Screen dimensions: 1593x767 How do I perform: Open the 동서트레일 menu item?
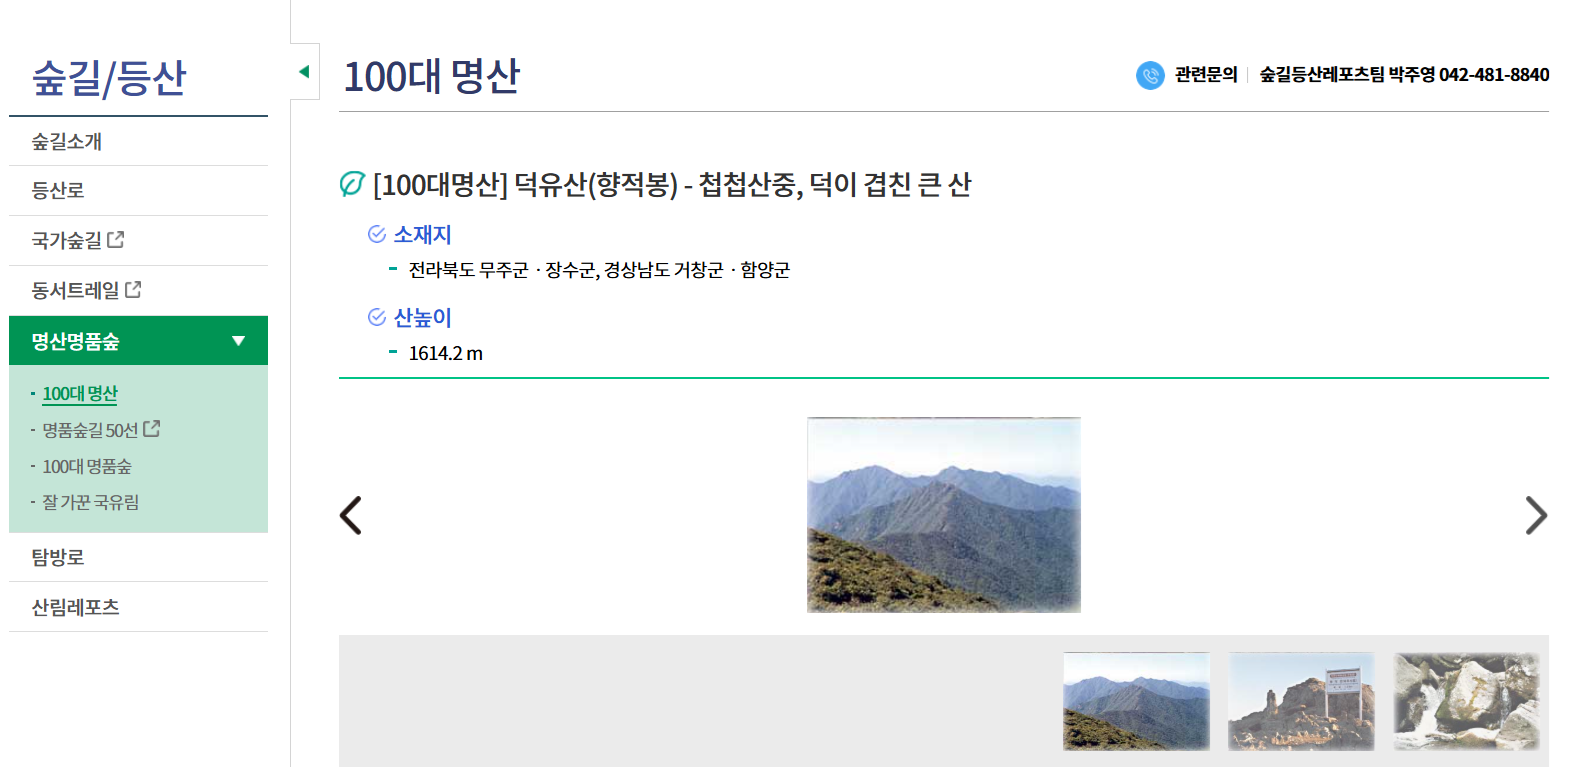(x=75, y=290)
